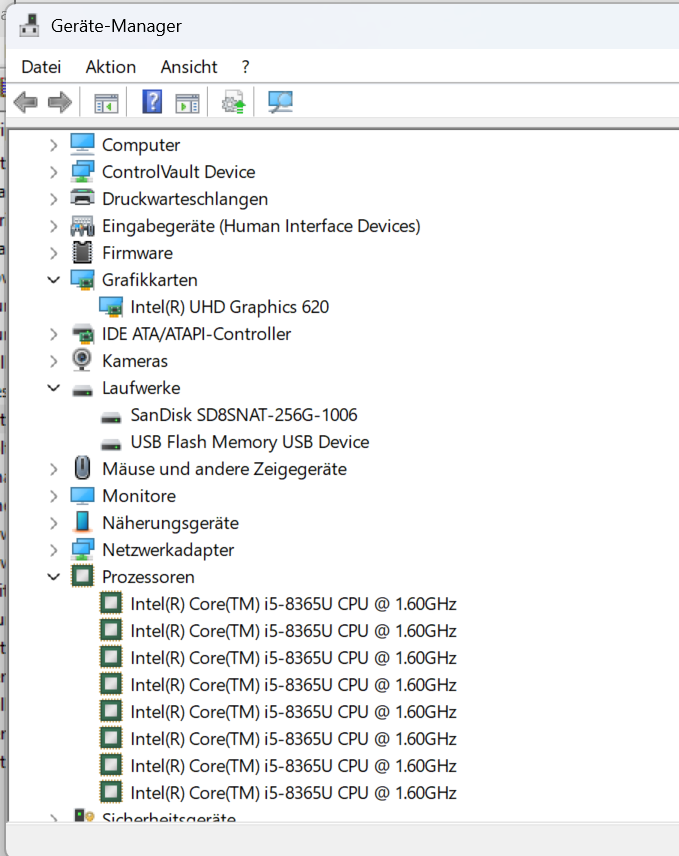Open Help via the blue question mark icon
Viewport: 679px width, 856px height.
click(152, 102)
